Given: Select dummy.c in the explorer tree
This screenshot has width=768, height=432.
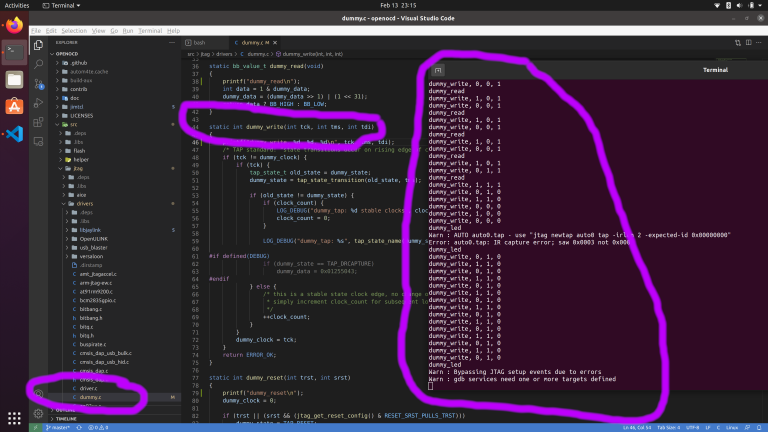Looking at the screenshot, I should click(90, 397).
